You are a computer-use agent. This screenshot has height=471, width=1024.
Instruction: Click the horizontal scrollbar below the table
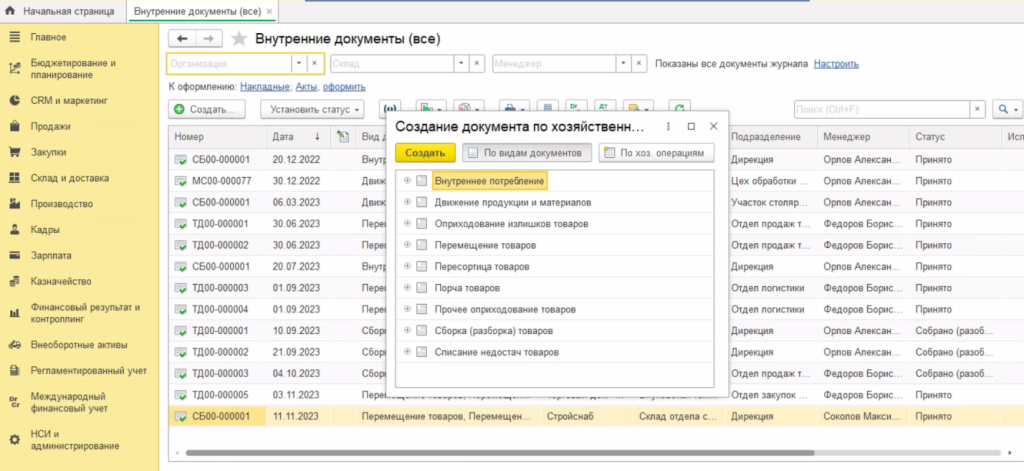click(x=500, y=453)
